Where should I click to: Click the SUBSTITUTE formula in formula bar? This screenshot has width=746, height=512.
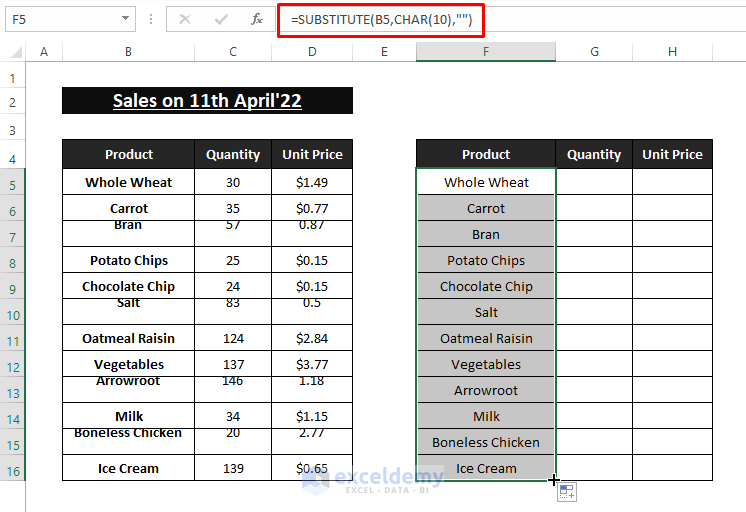tap(380, 19)
